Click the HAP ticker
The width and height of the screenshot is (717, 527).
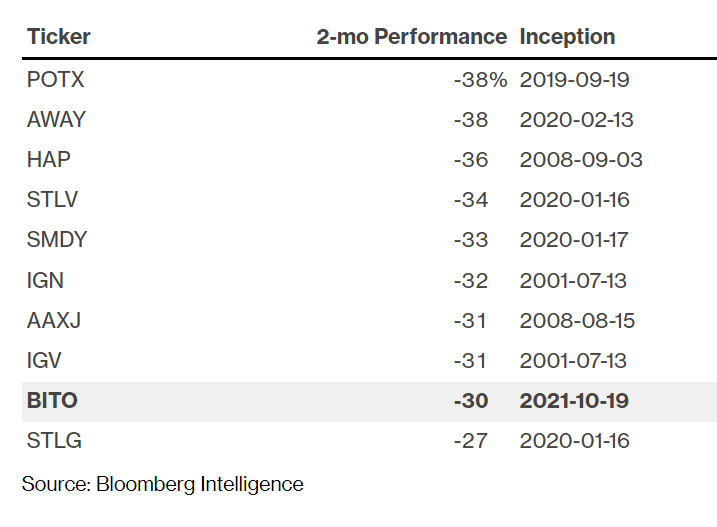click(49, 160)
